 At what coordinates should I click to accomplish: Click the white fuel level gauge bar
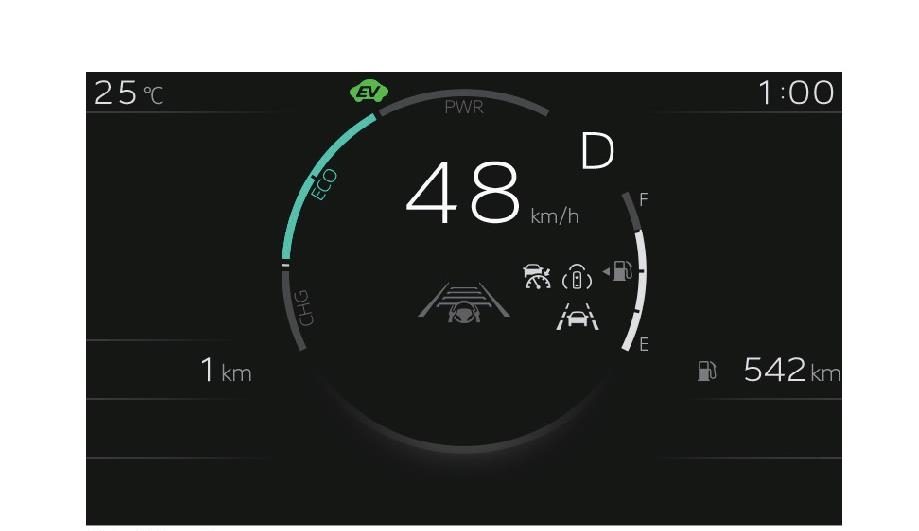639,290
